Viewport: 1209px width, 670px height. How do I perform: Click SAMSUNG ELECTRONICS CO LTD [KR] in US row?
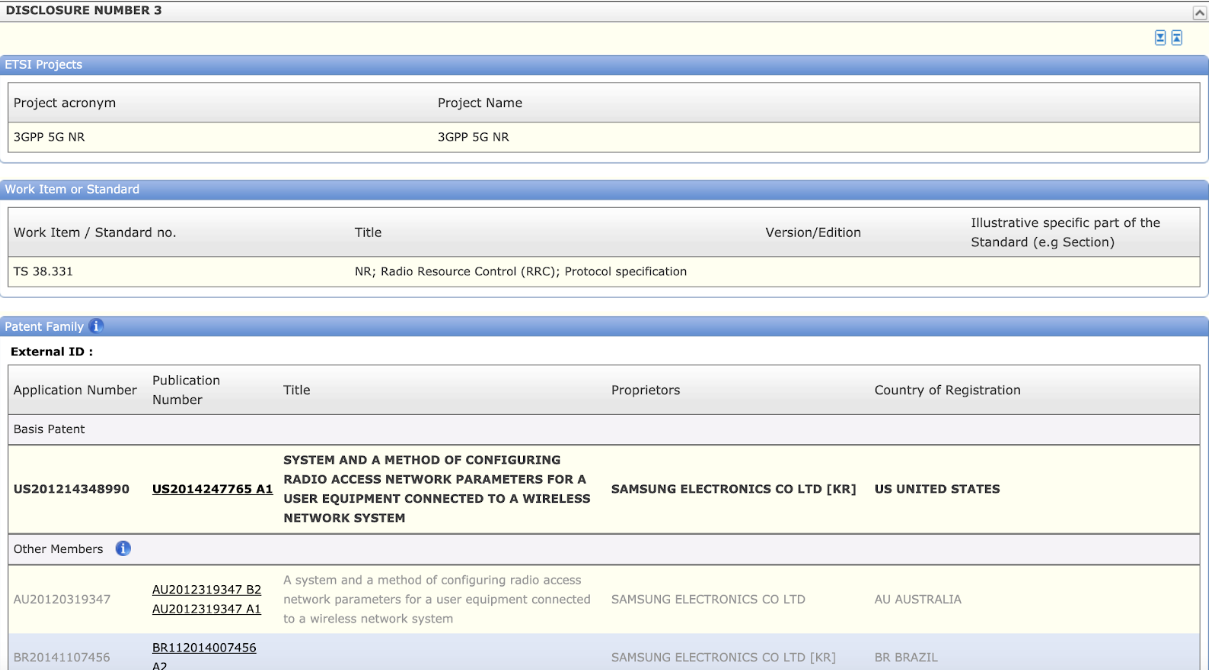[734, 489]
